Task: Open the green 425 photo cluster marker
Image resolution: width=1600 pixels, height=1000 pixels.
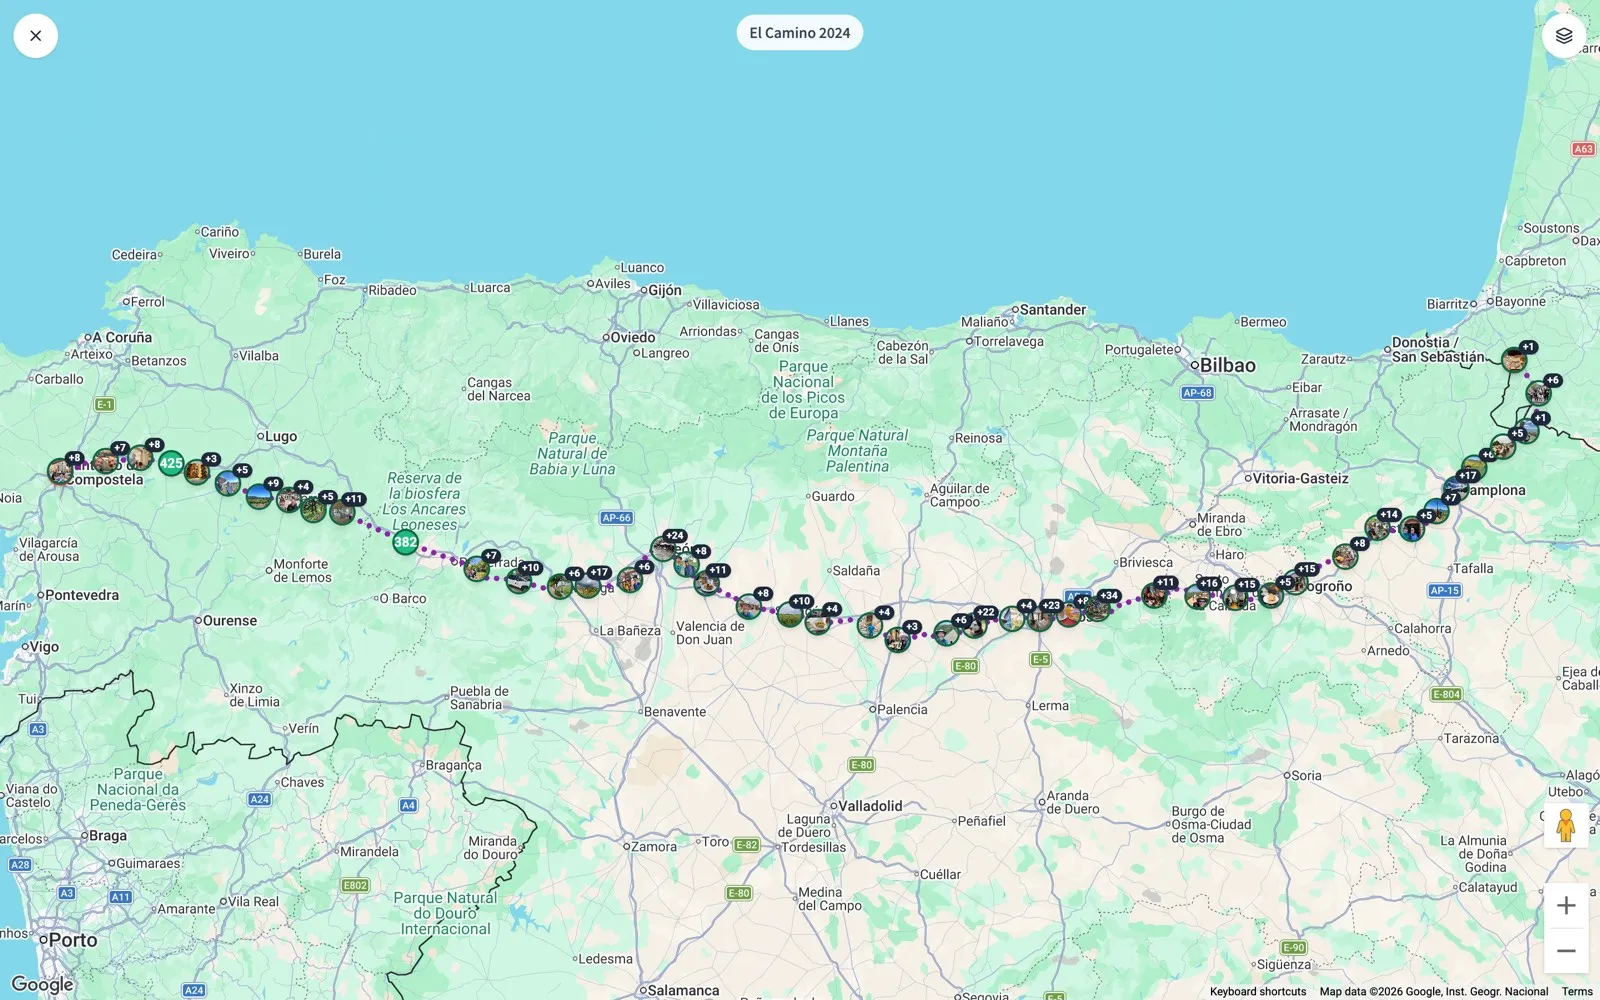Action: (171, 463)
